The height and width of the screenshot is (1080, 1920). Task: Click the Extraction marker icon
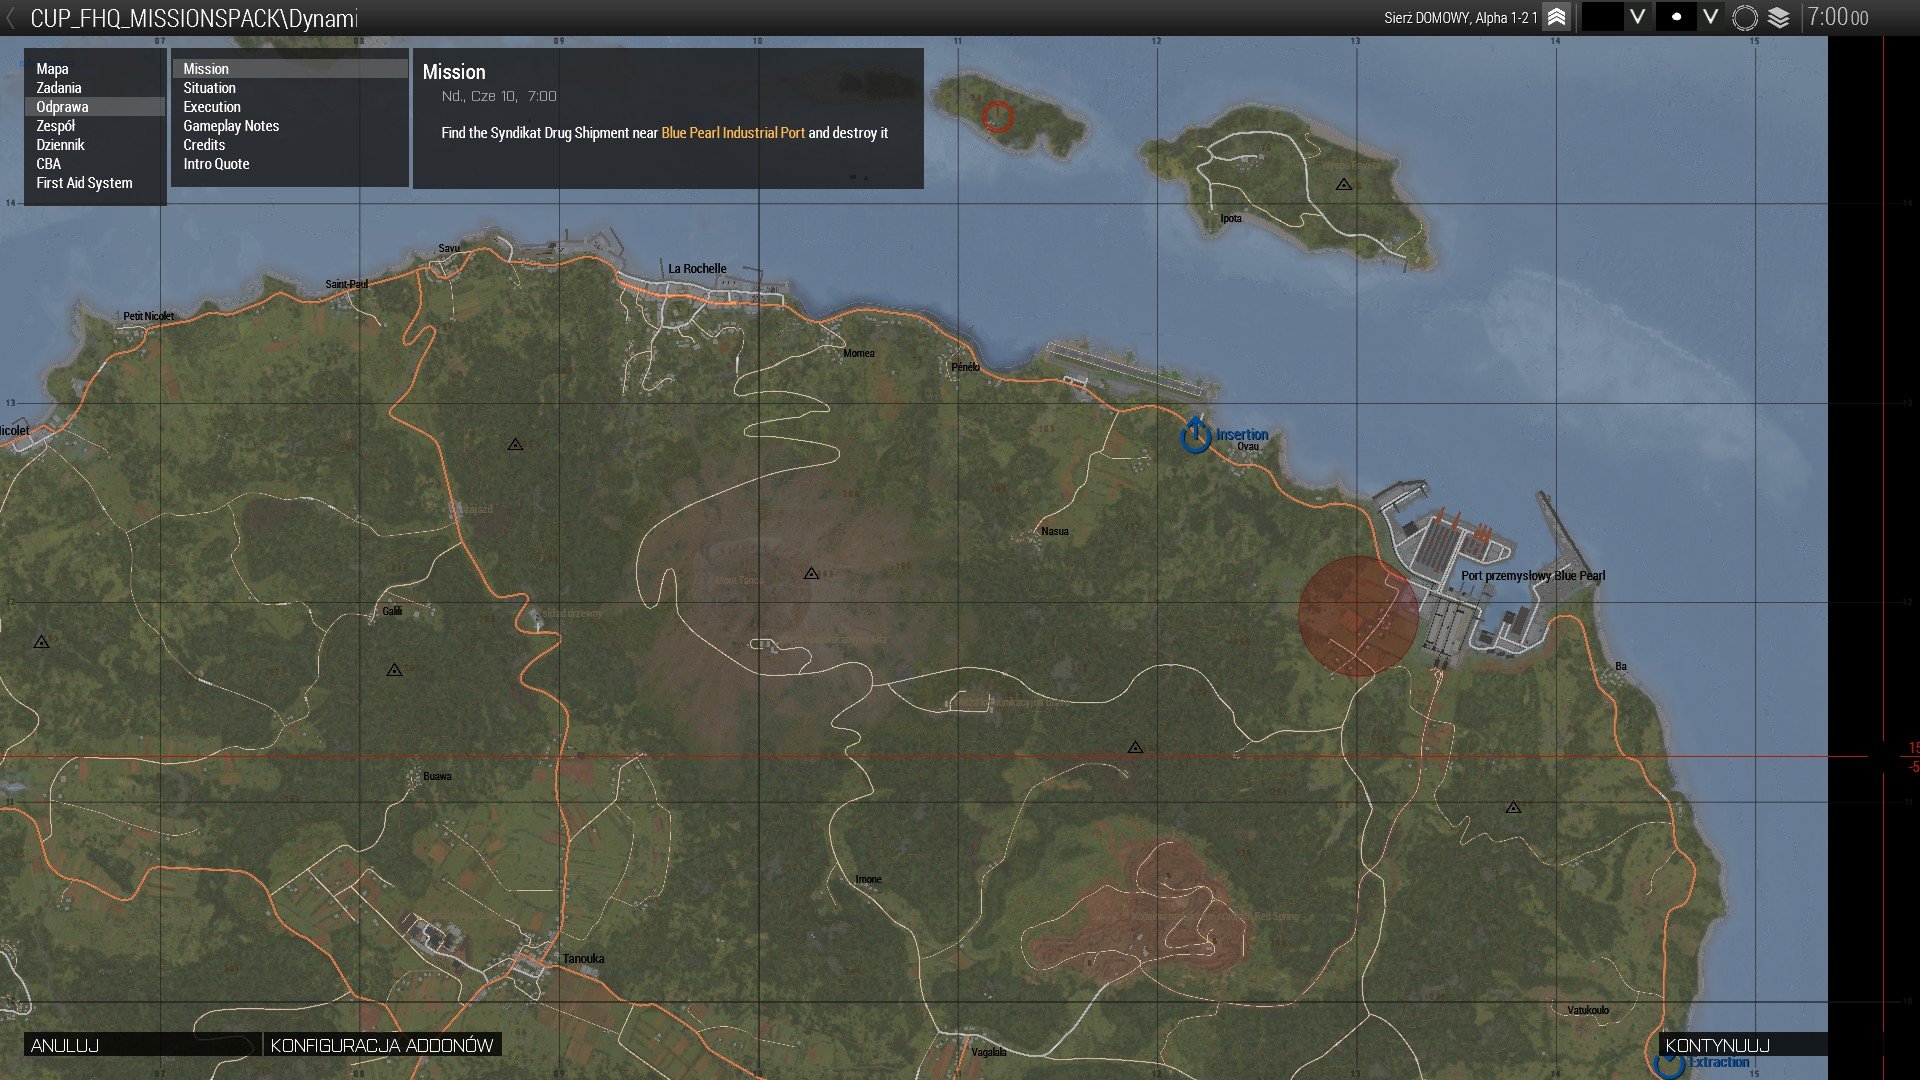[x=1669, y=1065]
